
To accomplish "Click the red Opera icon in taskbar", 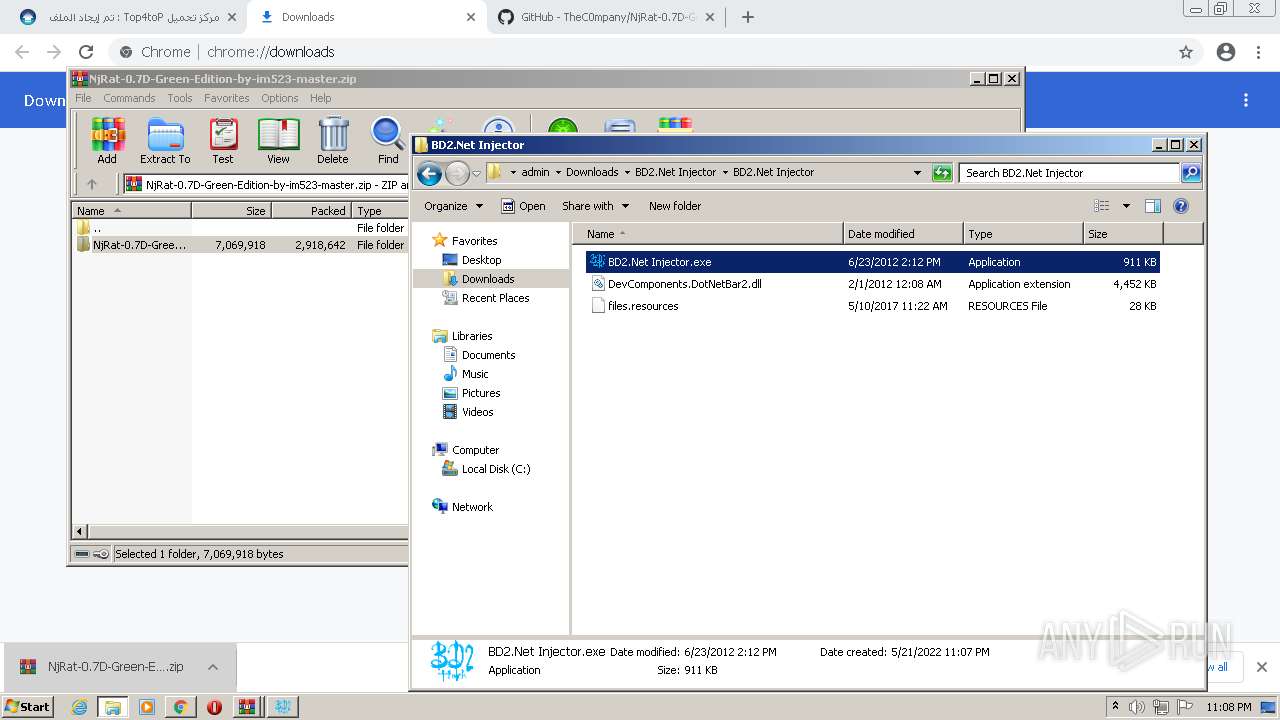I will tap(214, 707).
